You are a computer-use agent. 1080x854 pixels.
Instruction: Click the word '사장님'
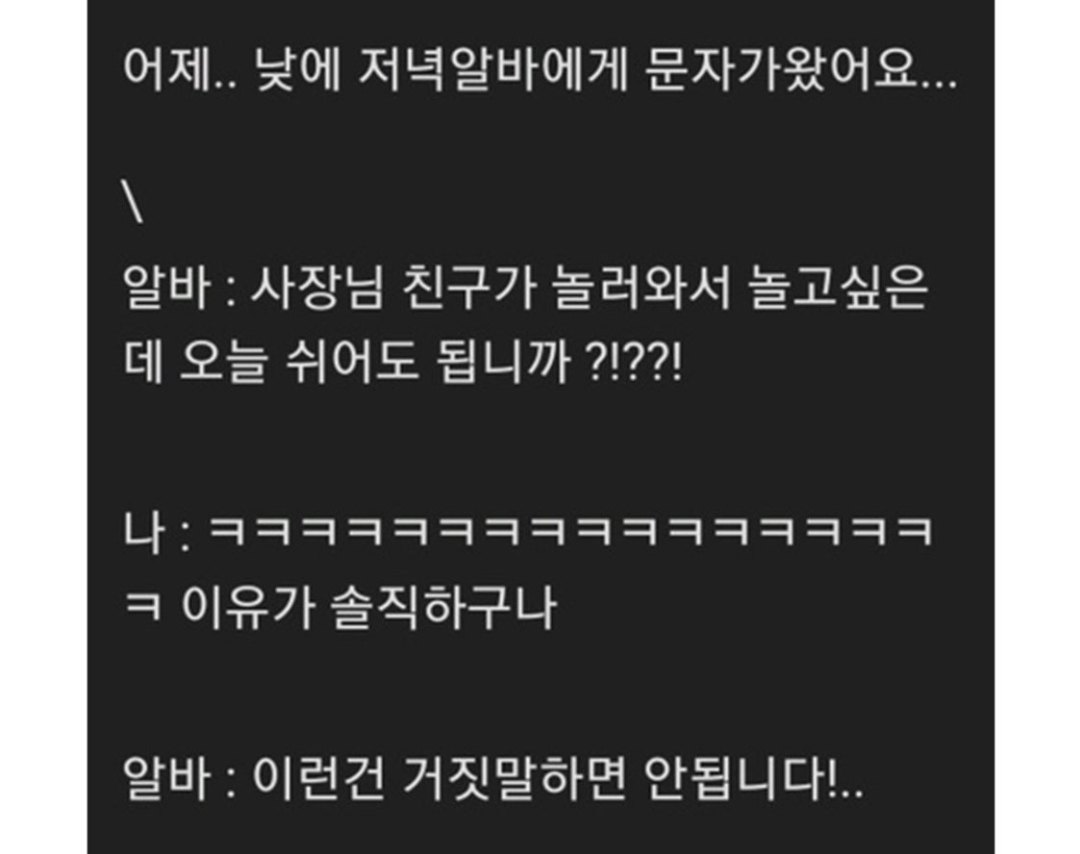click(316, 288)
